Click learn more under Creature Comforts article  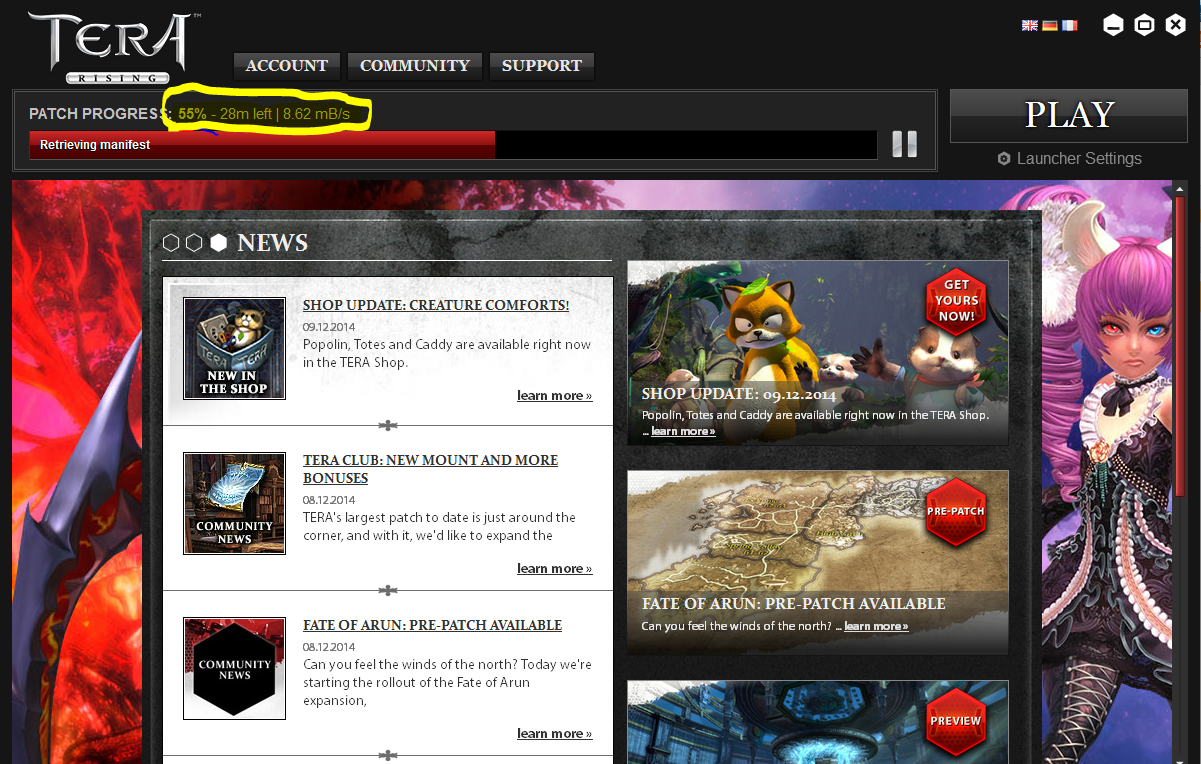pos(555,396)
